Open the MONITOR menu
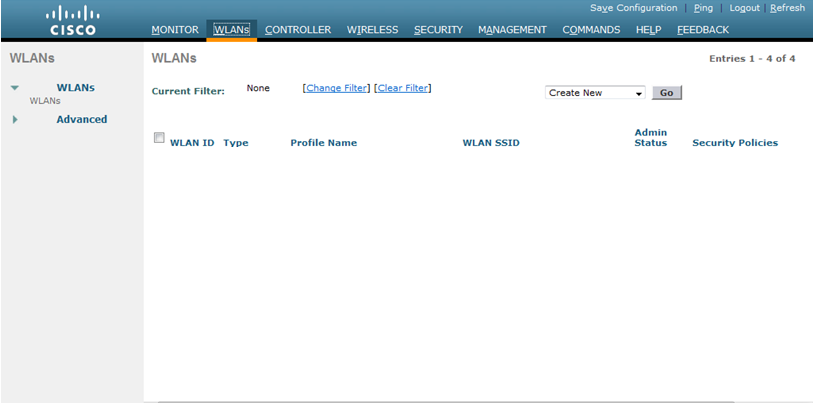The image size is (814, 403). tap(175, 30)
